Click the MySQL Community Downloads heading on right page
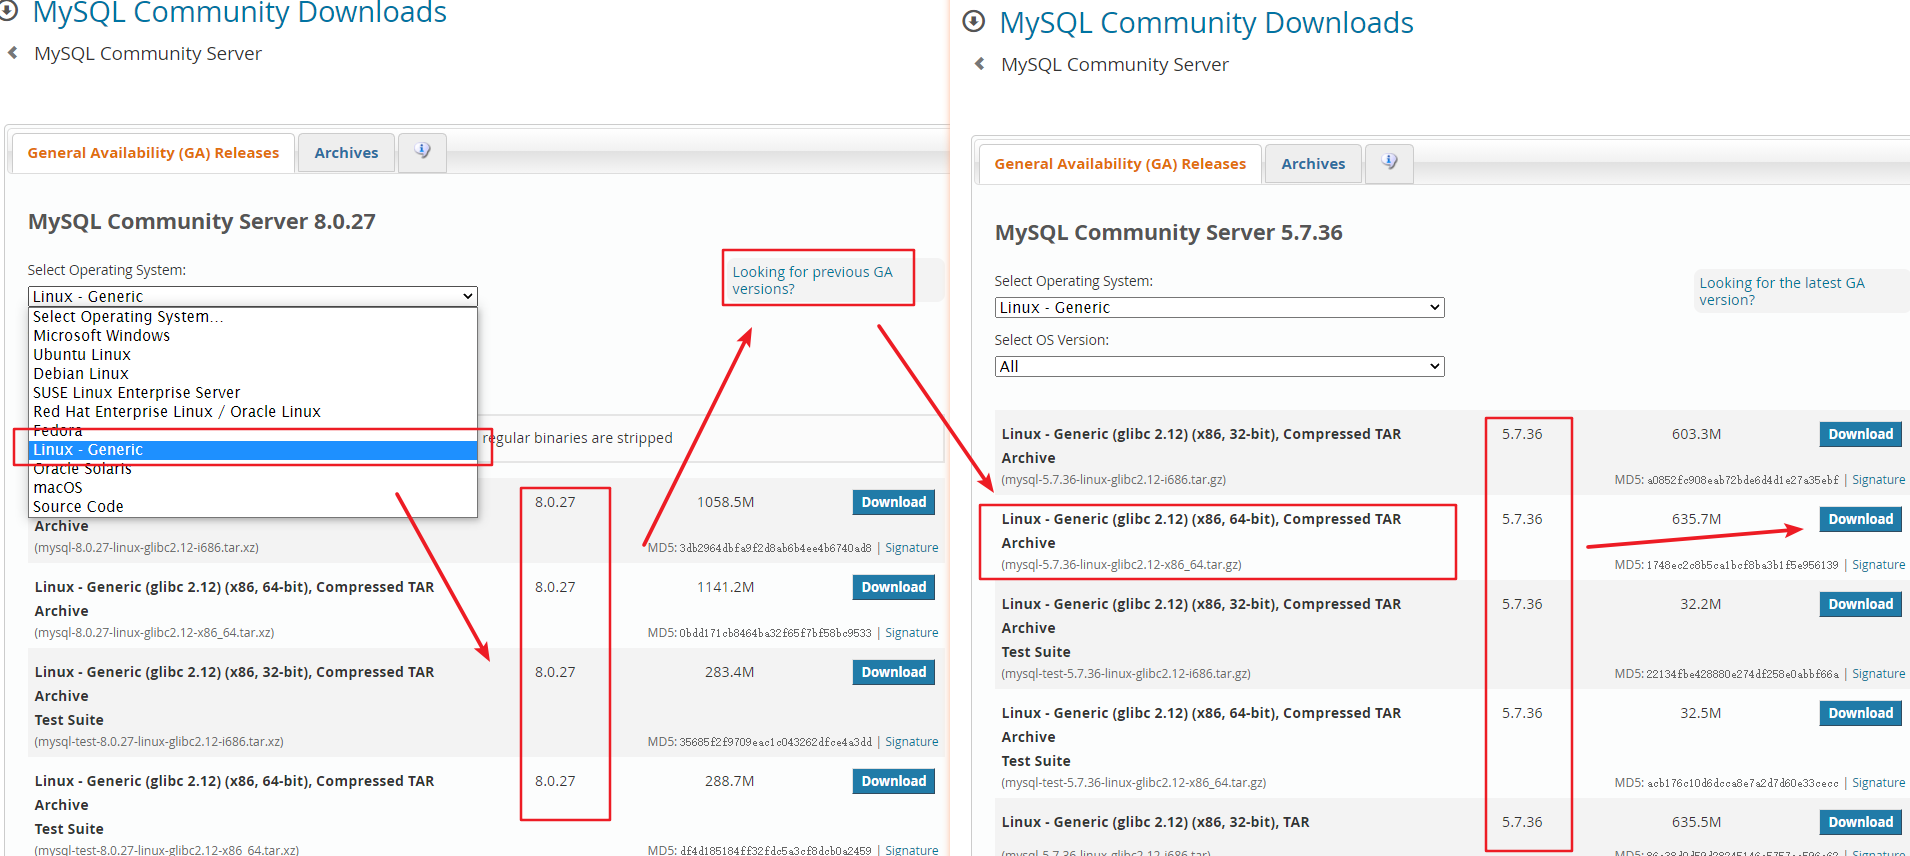Viewport: 1910px width, 856px height. pyautogui.click(x=1206, y=22)
